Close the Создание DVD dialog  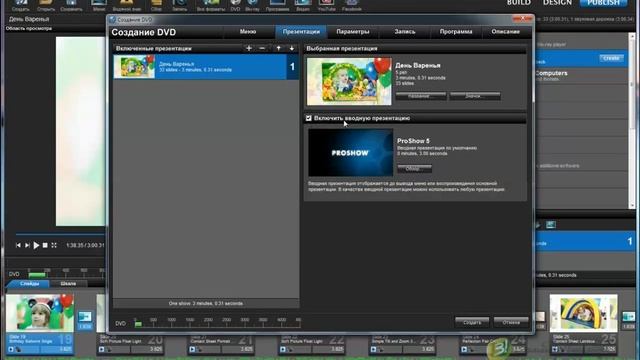click(522, 18)
